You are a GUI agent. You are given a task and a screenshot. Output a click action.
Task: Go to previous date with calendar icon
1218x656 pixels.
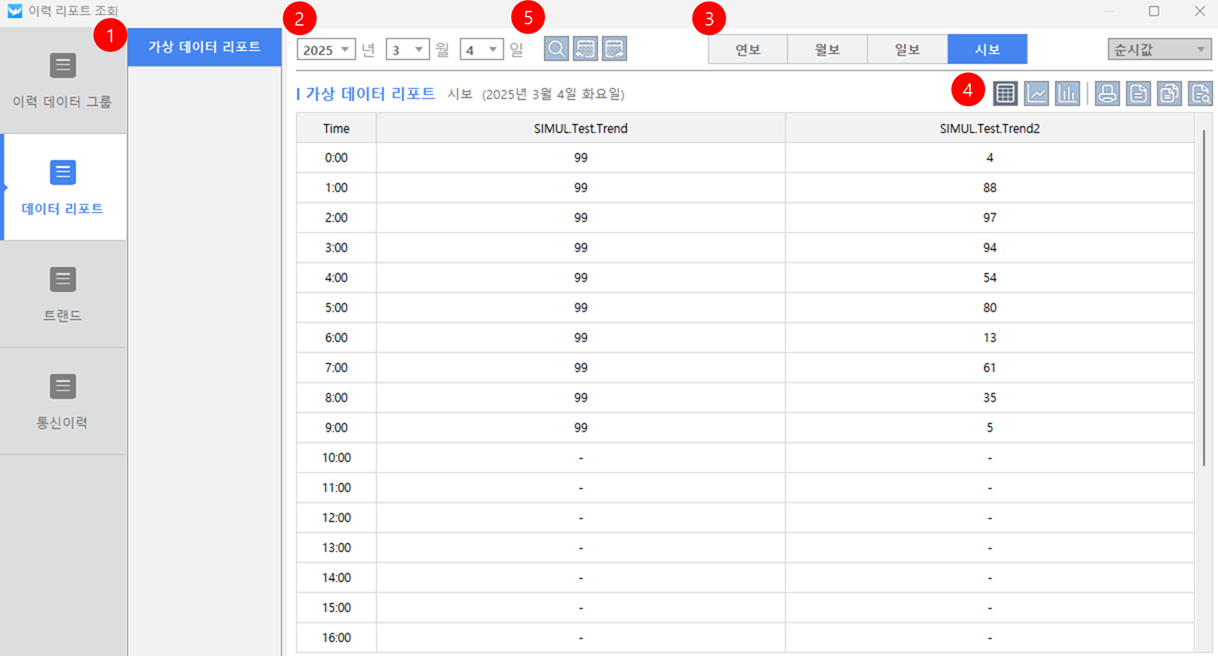pyautogui.click(x=585, y=49)
